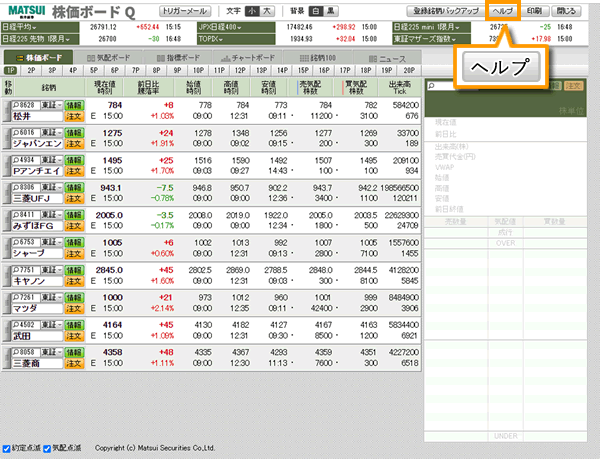Image resolution: width=600 pixels, height=459 pixels.
Task: Open the 注文 icon for 三菱UFJ
Action: click(x=74, y=199)
